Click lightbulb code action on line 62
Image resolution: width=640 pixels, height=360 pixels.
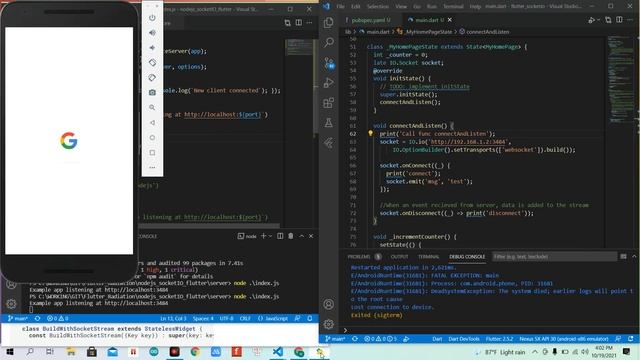371,133
